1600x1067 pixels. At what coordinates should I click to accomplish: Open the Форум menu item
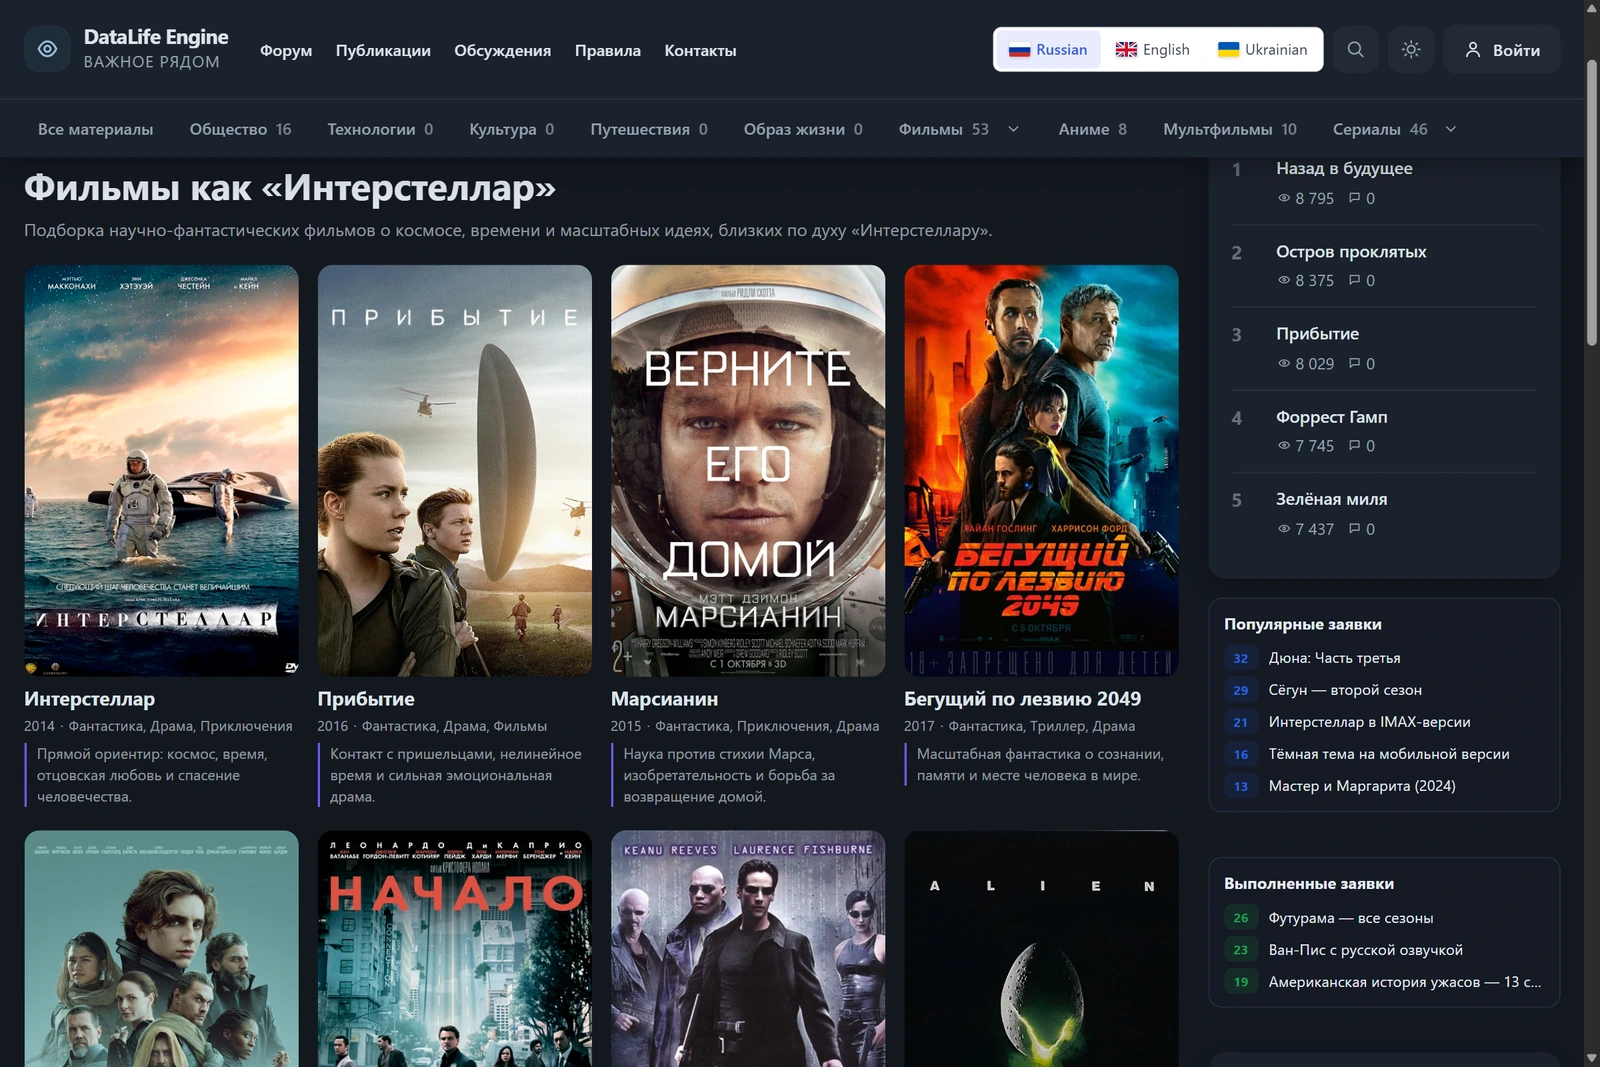click(286, 50)
